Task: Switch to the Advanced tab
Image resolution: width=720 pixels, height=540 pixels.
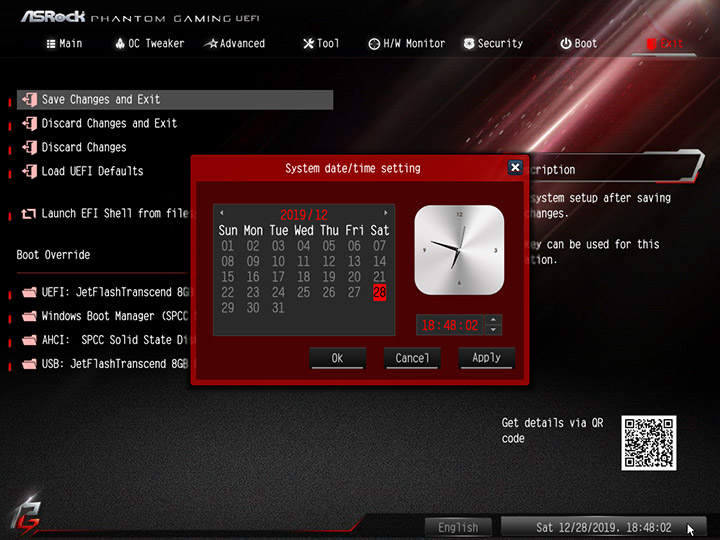Action: tap(235, 44)
